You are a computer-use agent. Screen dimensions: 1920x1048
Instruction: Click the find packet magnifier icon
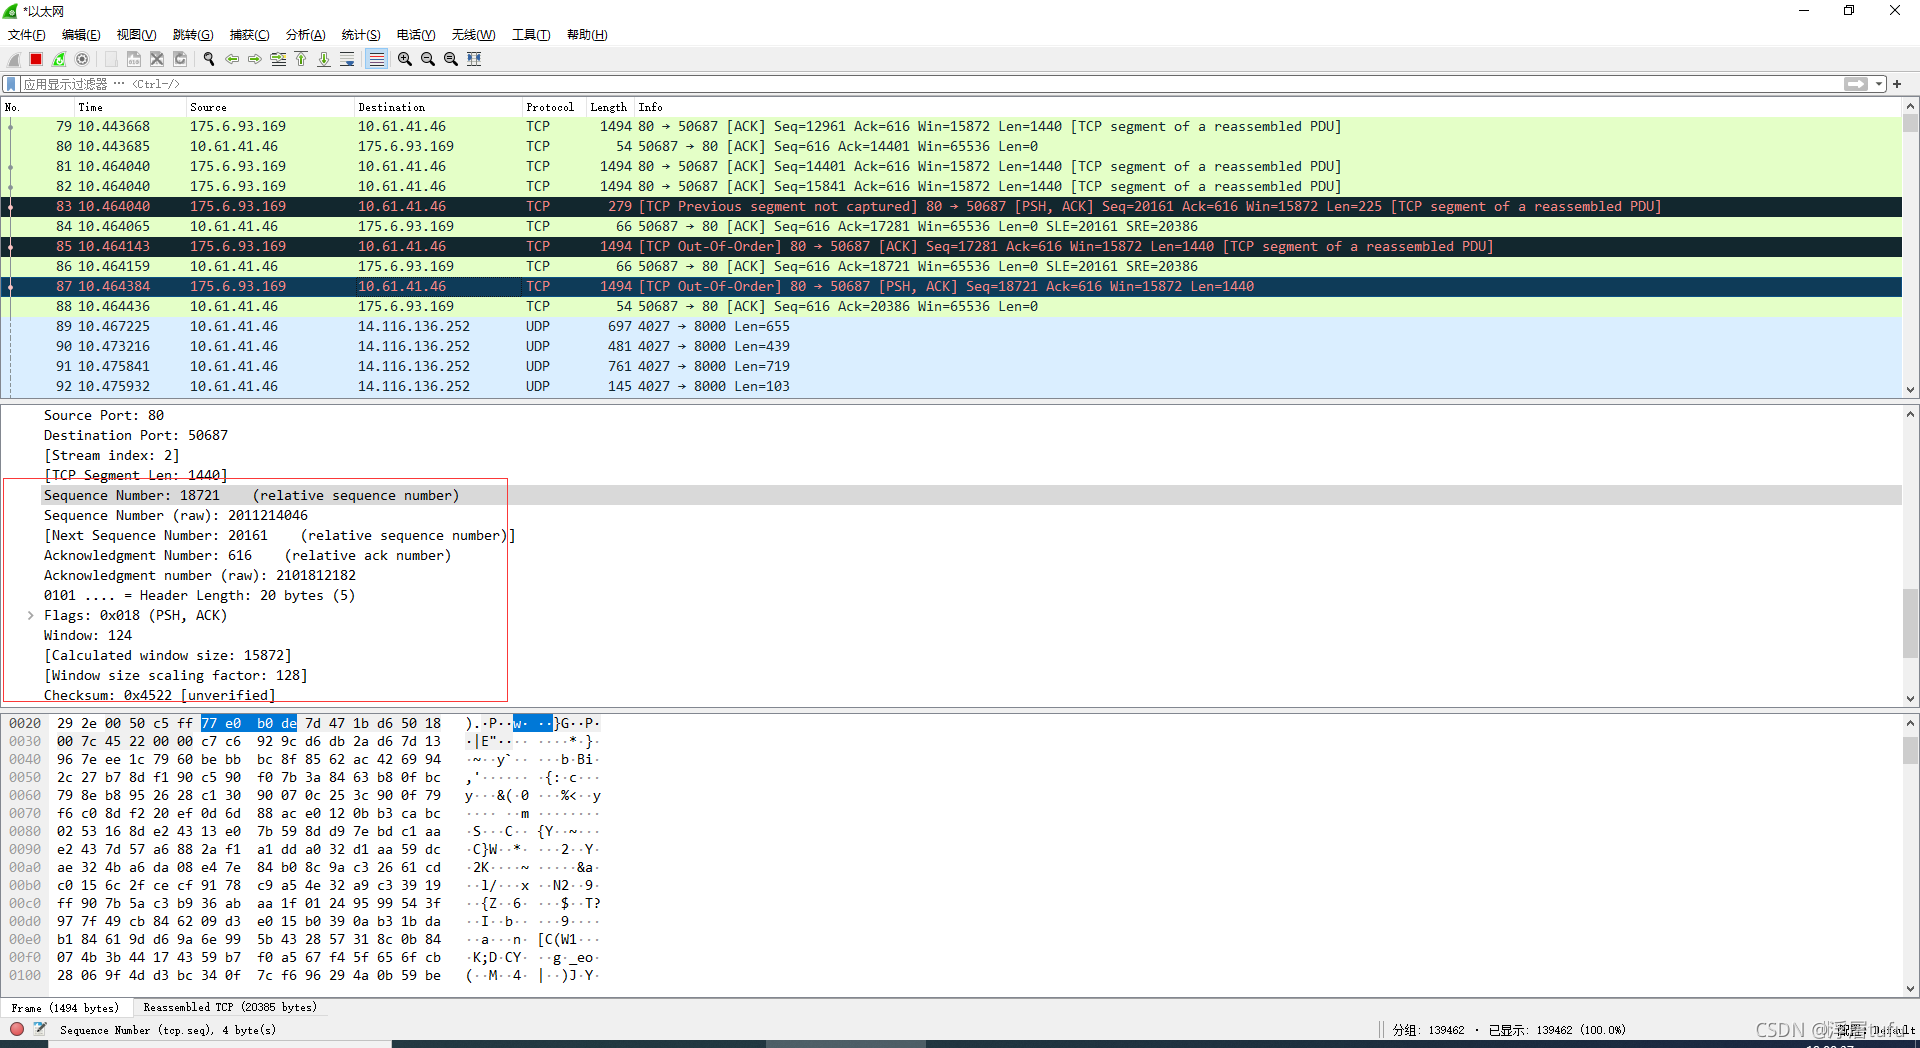pyautogui.click(x=209, y=59)
